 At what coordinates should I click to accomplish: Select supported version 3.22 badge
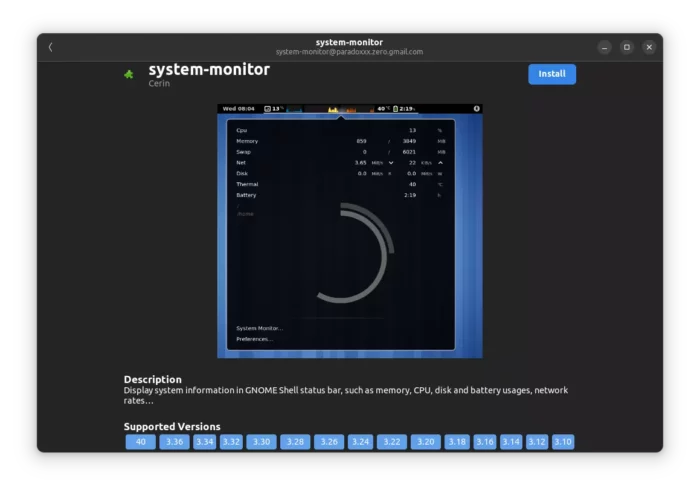(392, 442)
